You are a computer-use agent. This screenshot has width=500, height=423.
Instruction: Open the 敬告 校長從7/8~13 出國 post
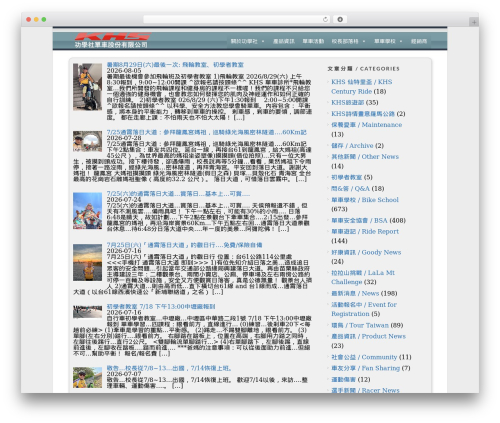click(x=169, y=368)
